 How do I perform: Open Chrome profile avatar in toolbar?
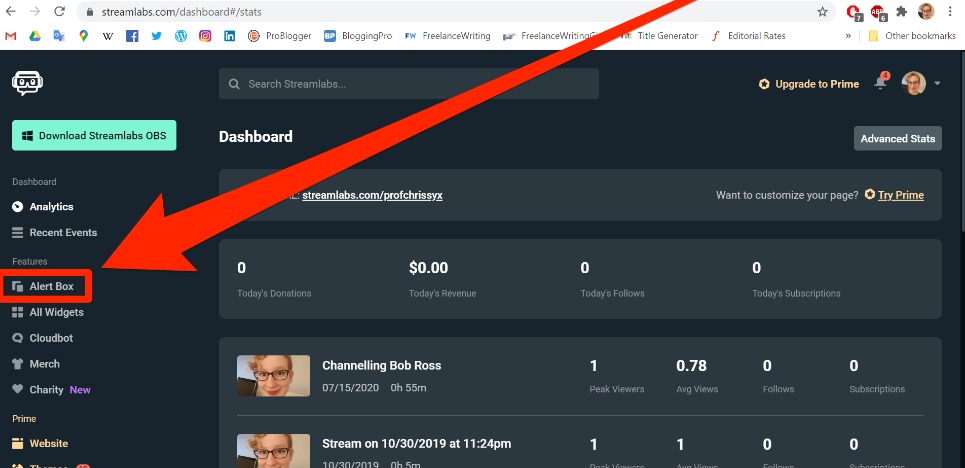coord(926,11)
